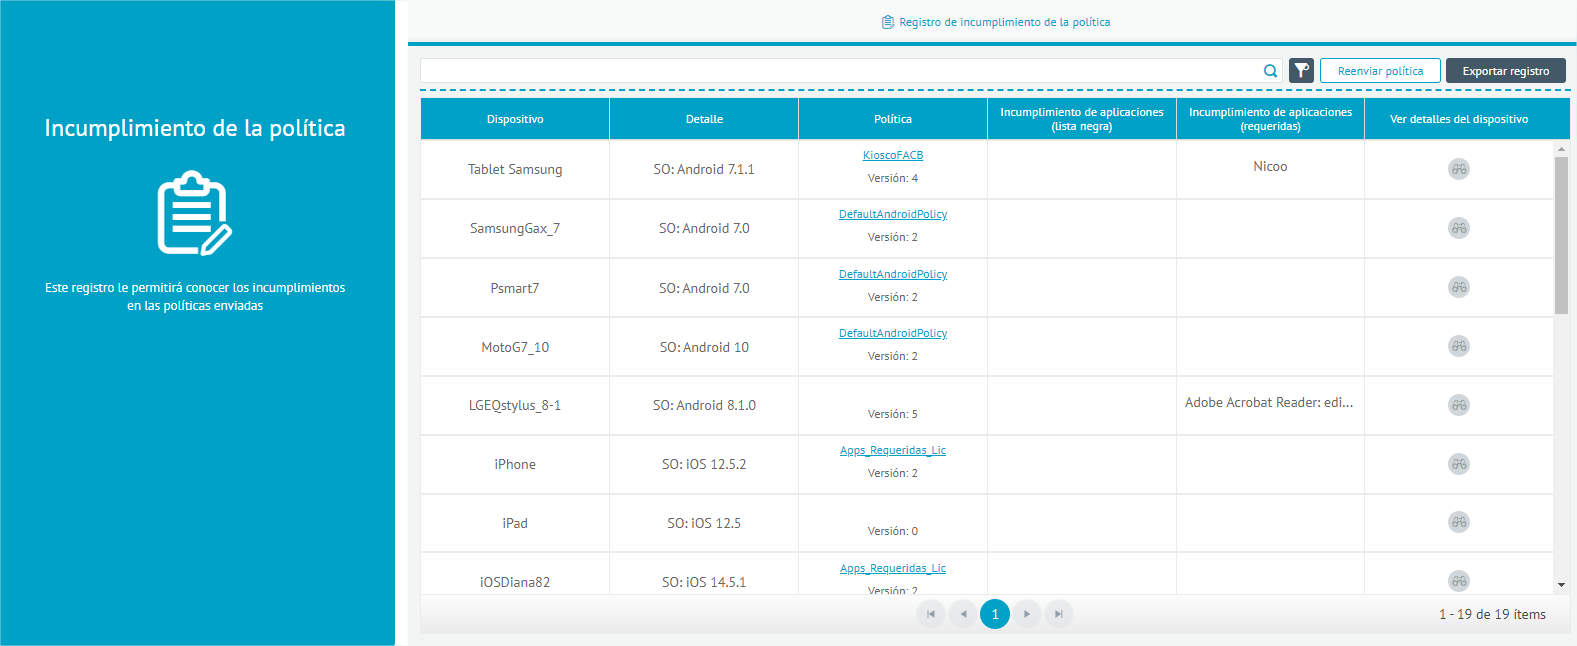This screenshot has width=1577, height=646.
Task: View device details for Tablet Samsung
Action: 1459,169
